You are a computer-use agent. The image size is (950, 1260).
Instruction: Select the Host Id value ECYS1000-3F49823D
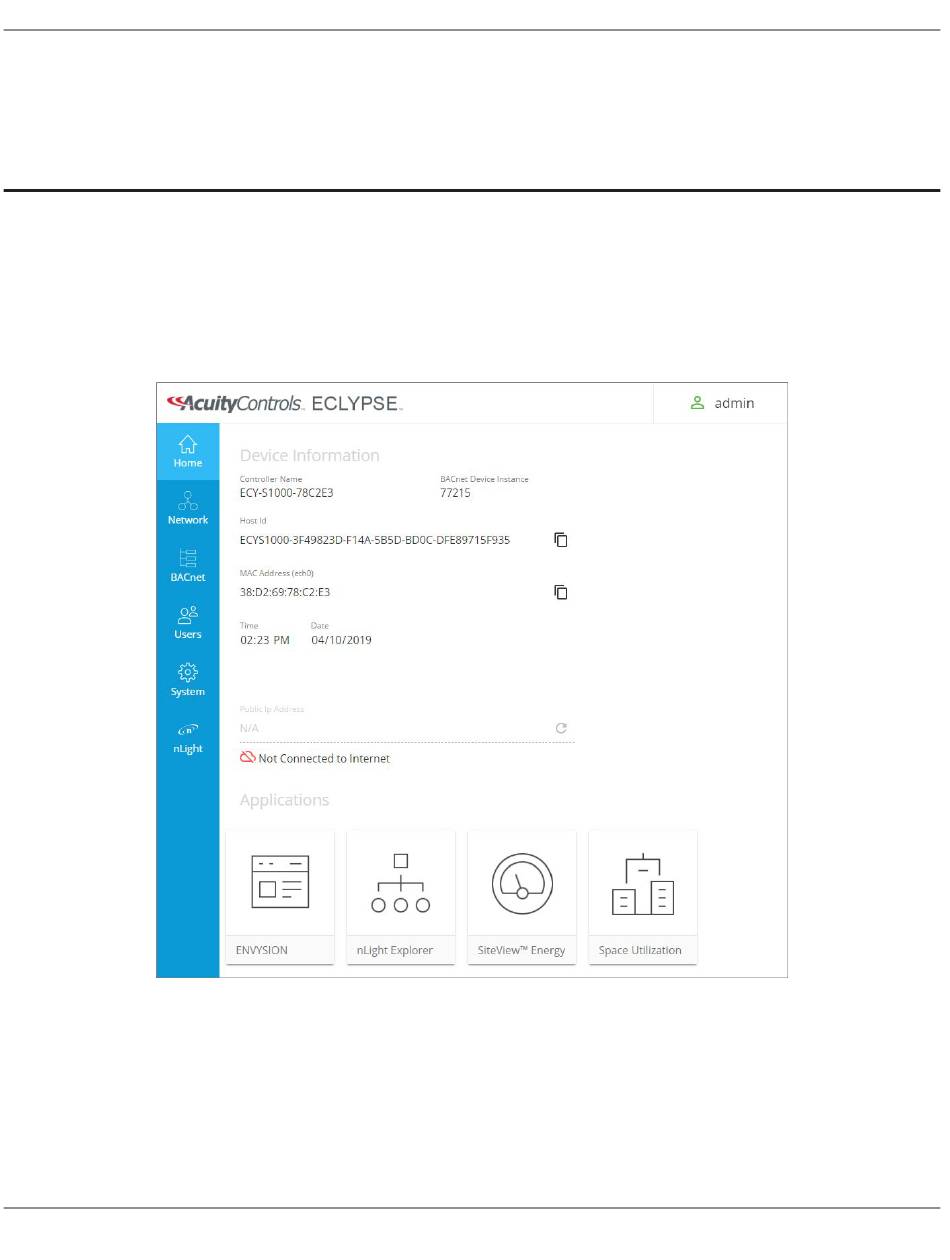(375, 540)
